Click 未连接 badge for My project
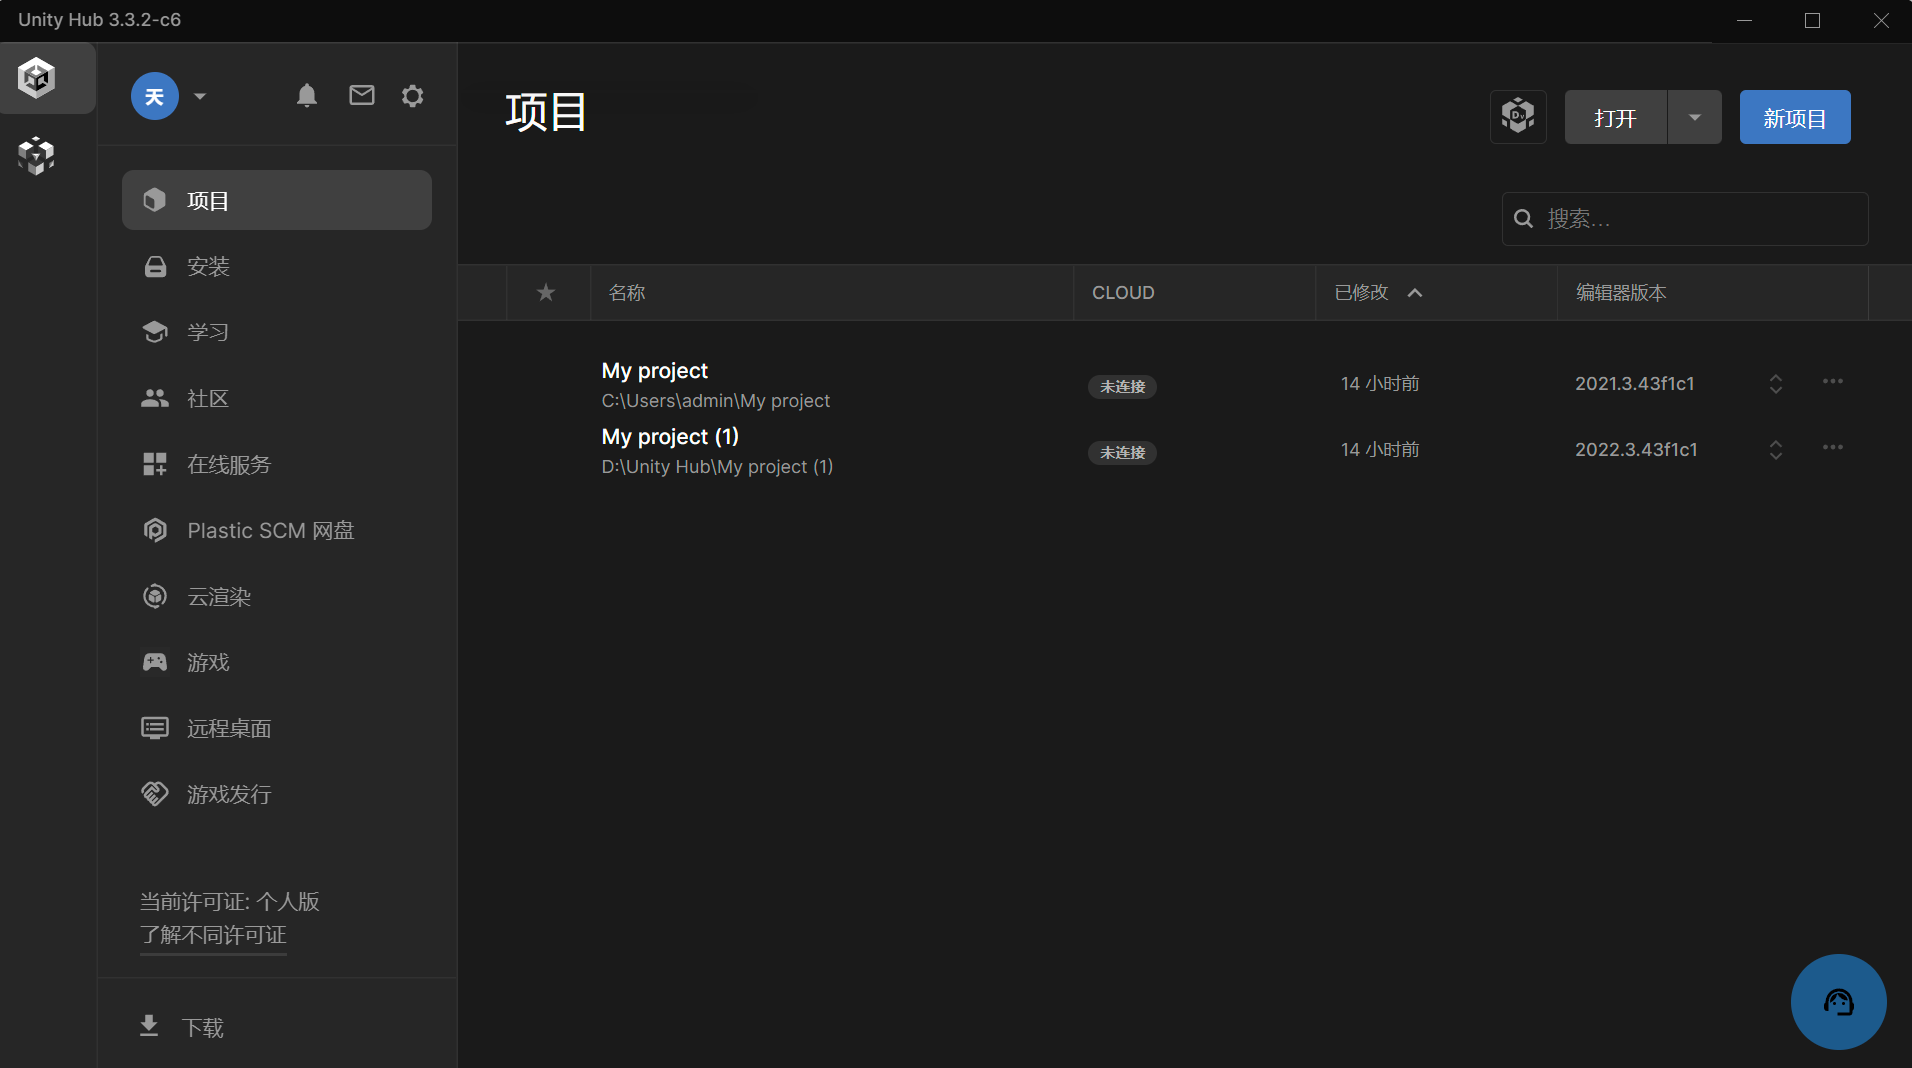This screenshot has height=1068, width=1912. click(1122, 387)
